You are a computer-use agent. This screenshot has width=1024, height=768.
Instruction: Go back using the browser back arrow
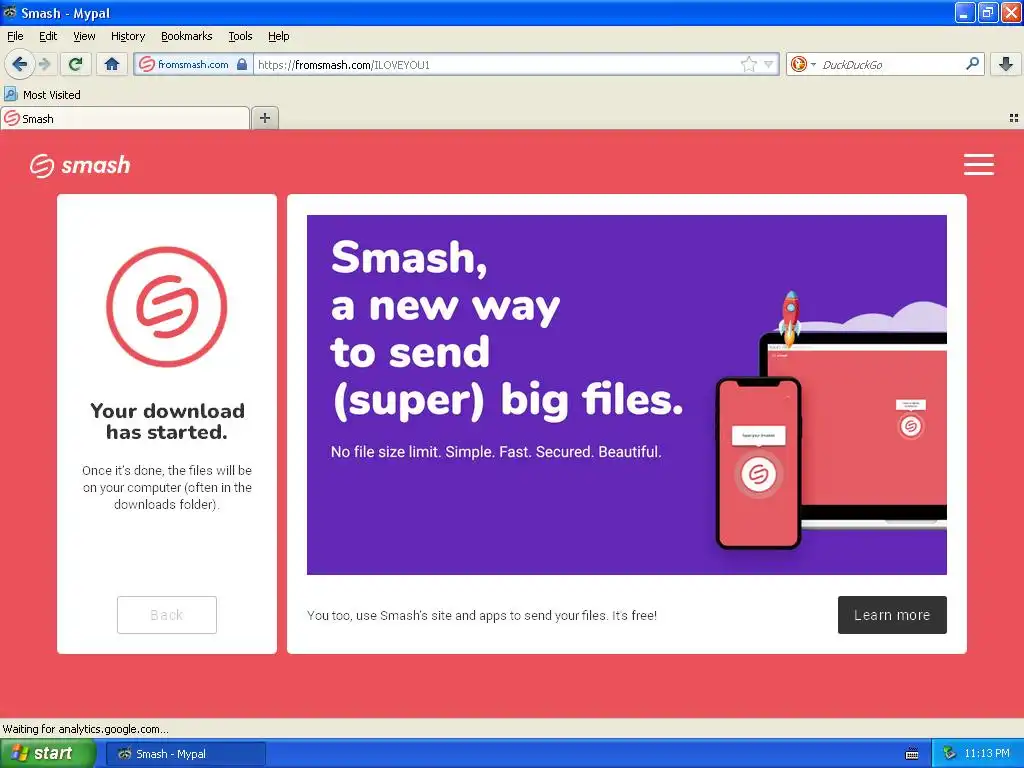tap(19, 64)
